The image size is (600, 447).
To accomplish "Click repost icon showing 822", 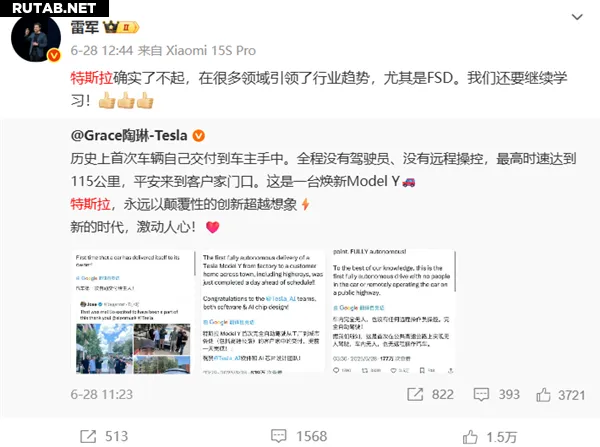I will pos(415,394).
